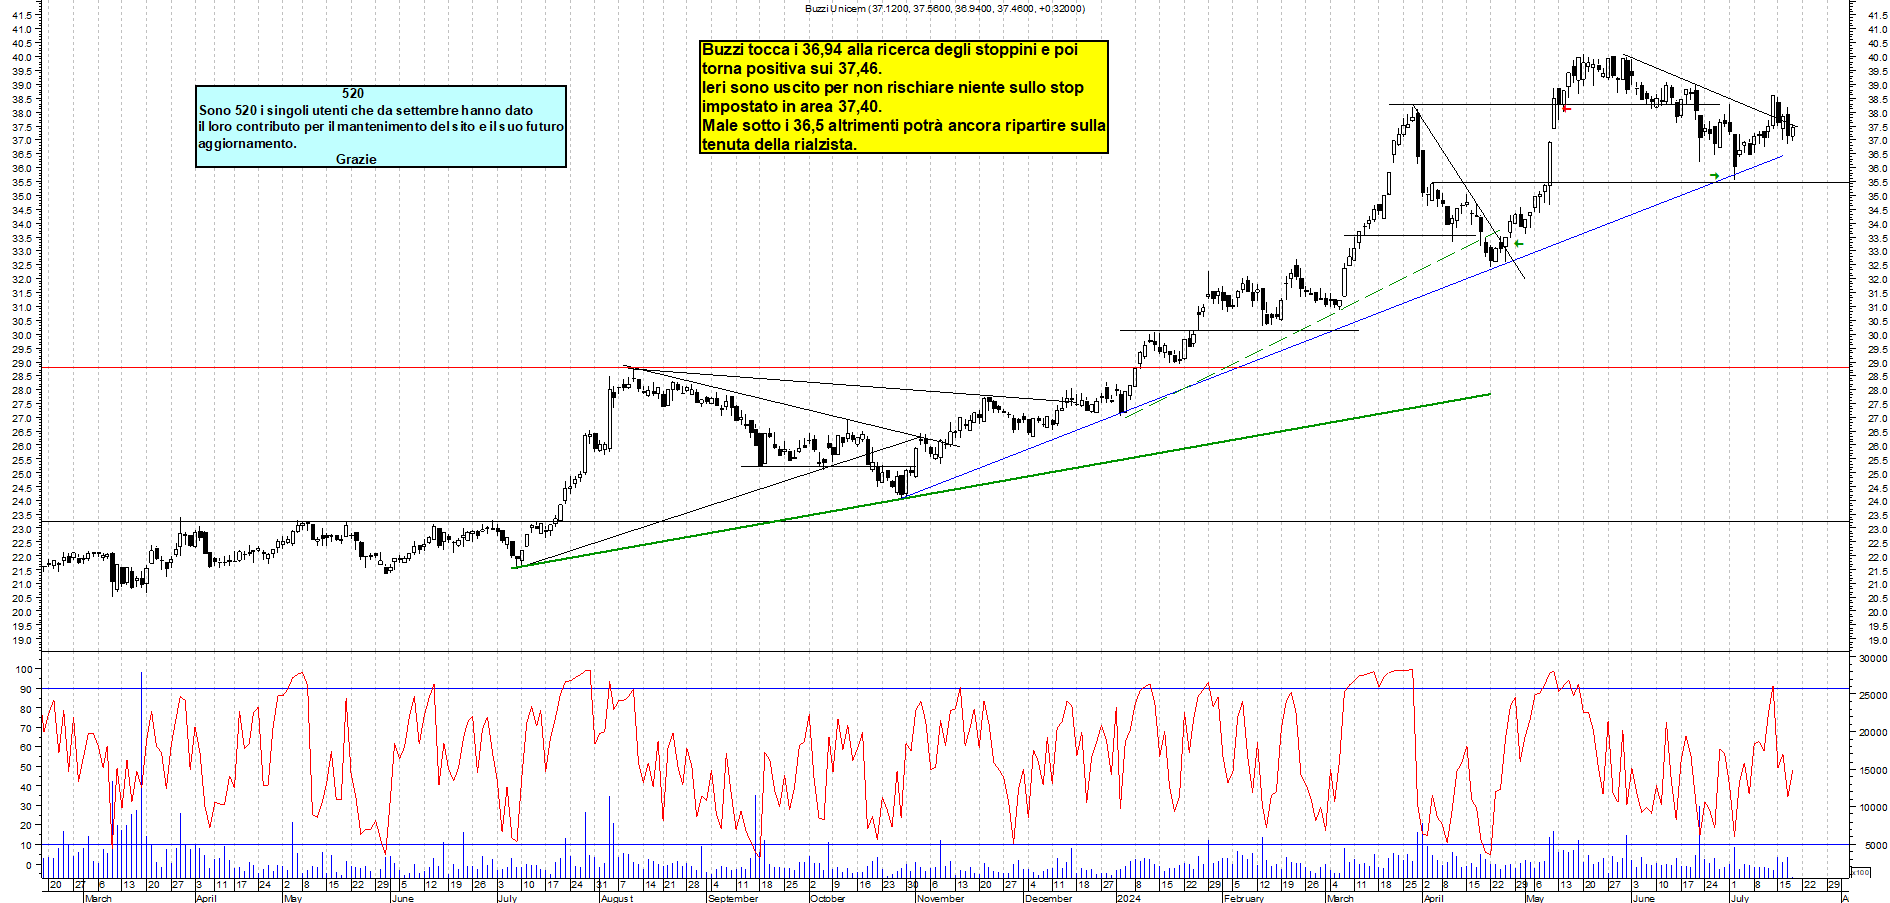Click the red arrow marker near 38.0 level
1890x903 pixels.
[1567, 108]
